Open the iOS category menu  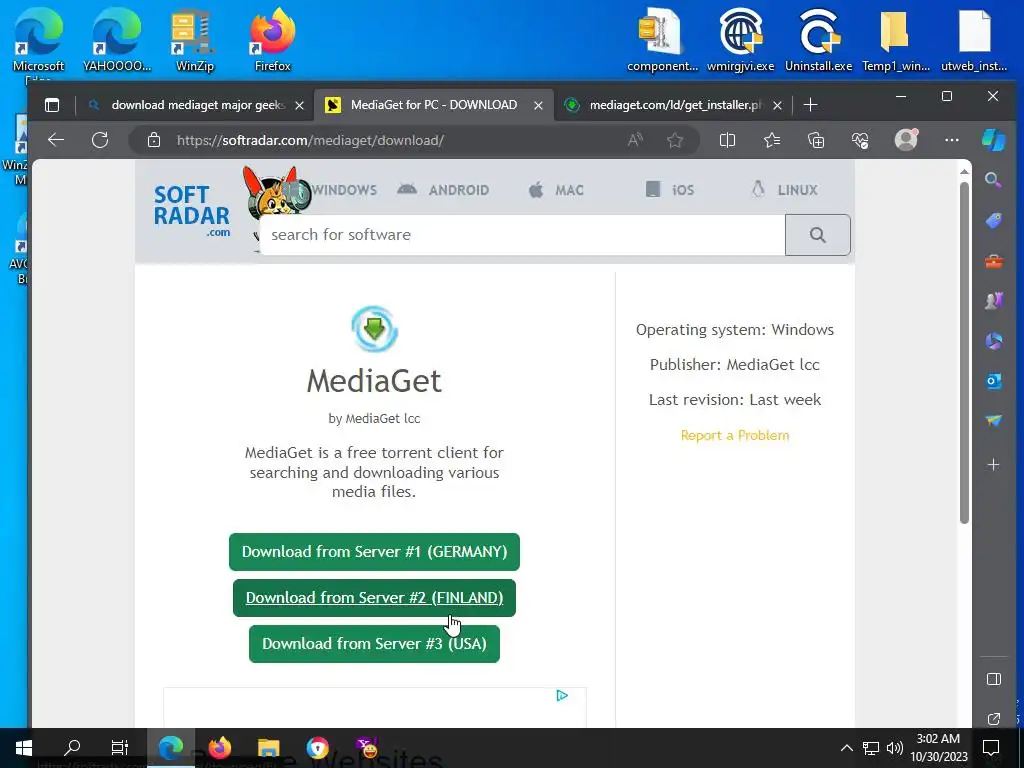click(x=670, y=190)
